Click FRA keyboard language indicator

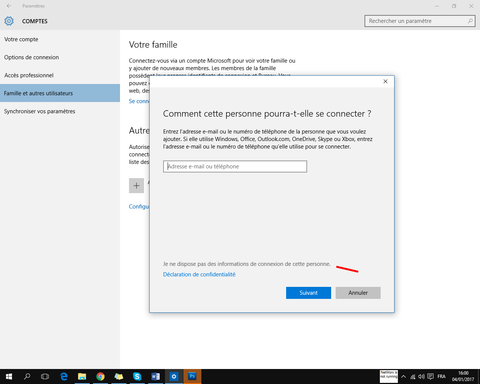pyautogui.click(x=441, y=376)
